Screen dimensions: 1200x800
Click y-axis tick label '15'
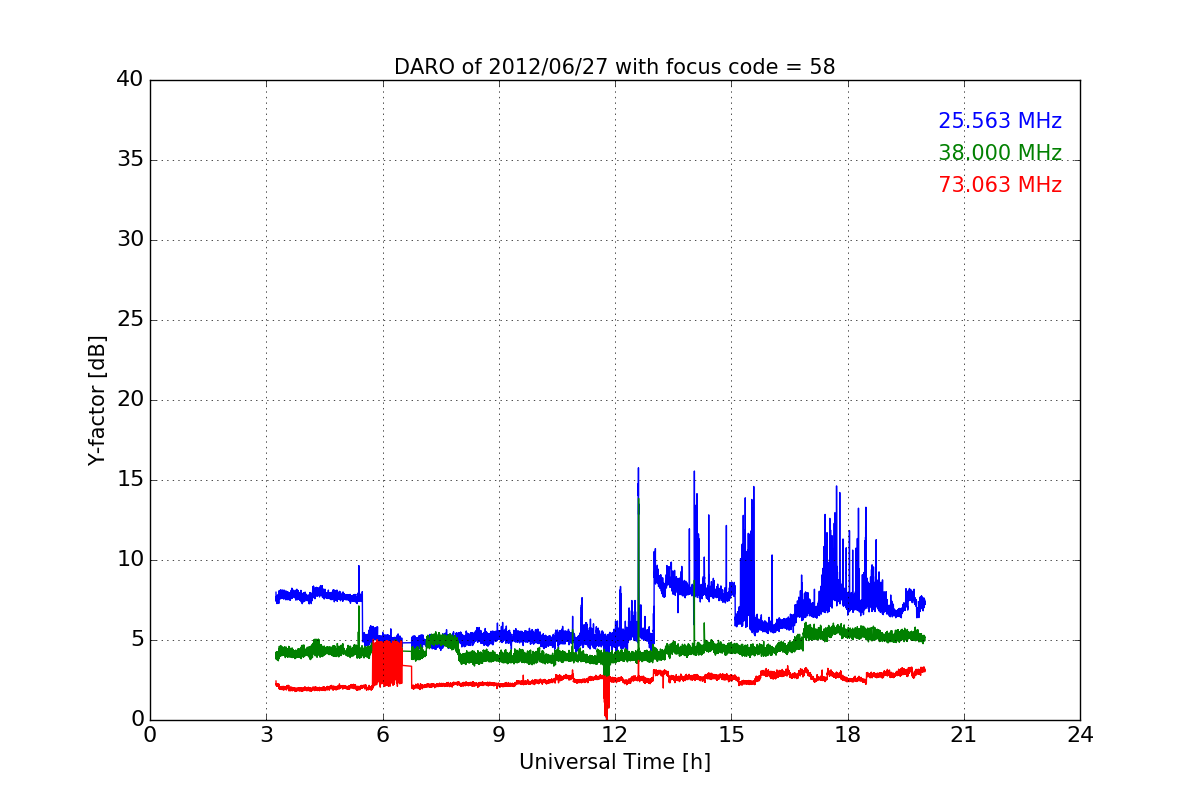point(130,480)
